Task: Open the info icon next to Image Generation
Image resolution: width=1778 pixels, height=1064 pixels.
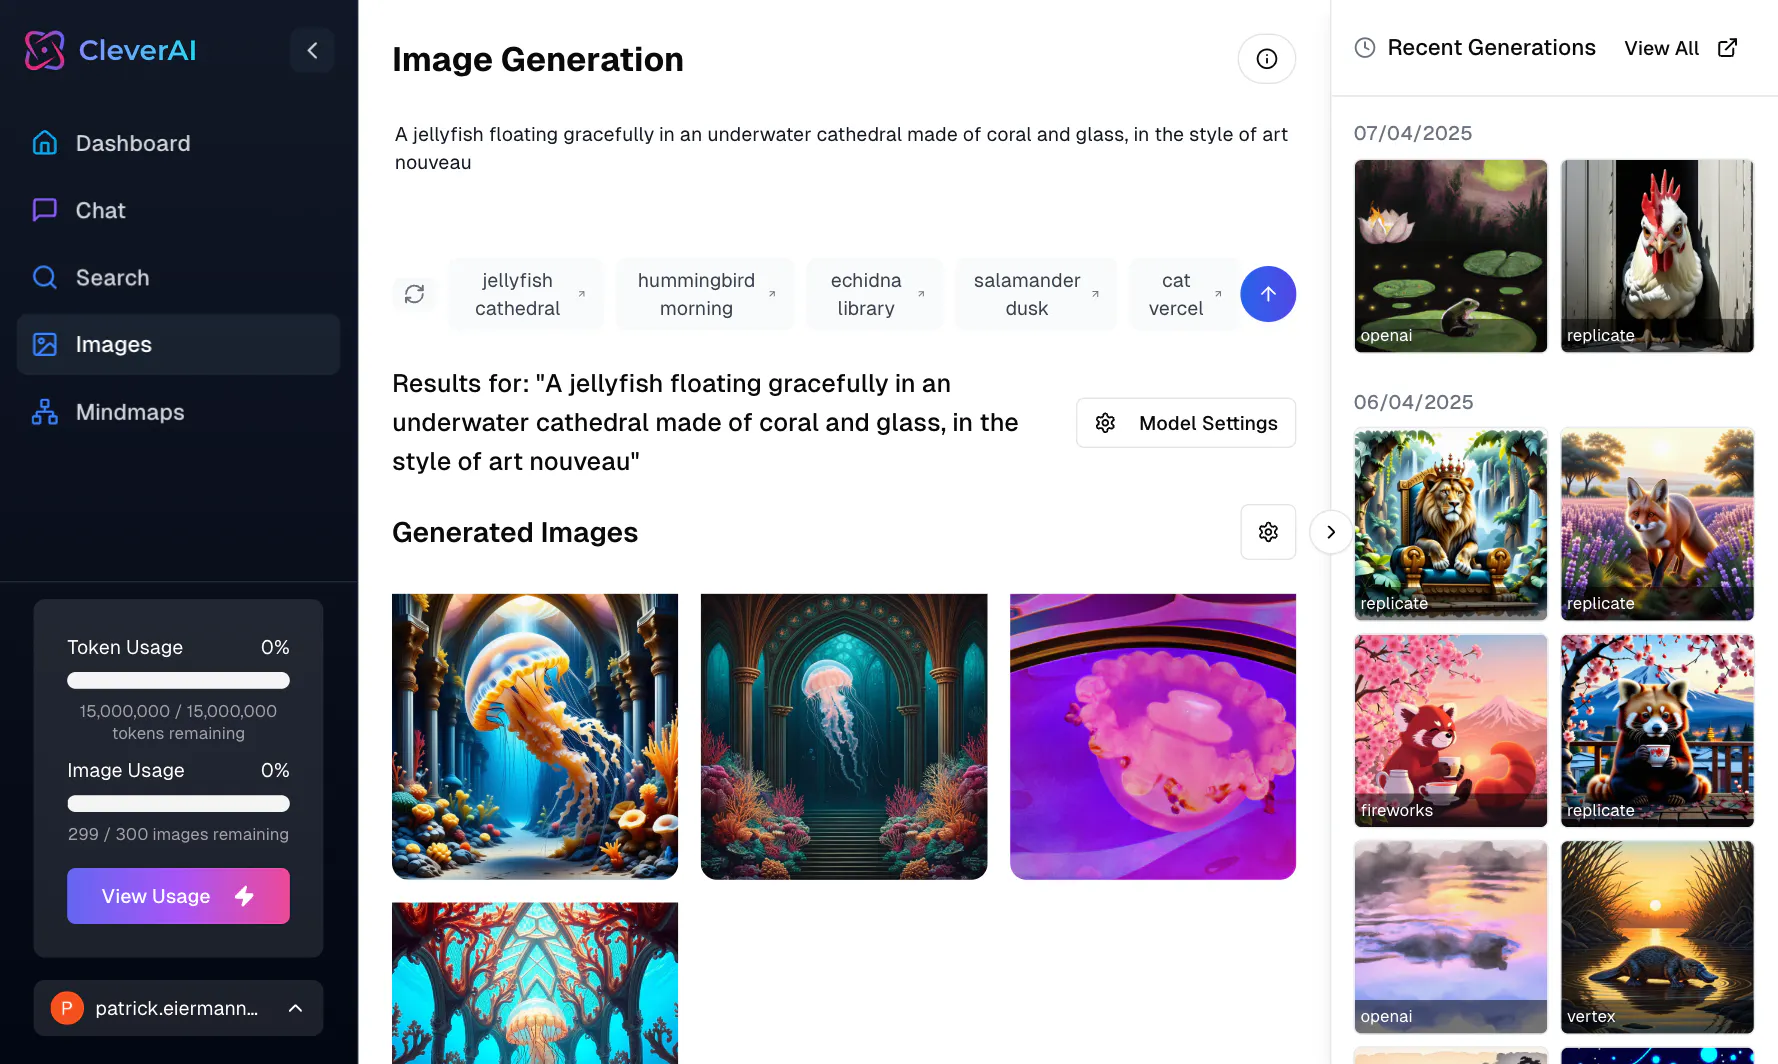Action: [1267, 59]
